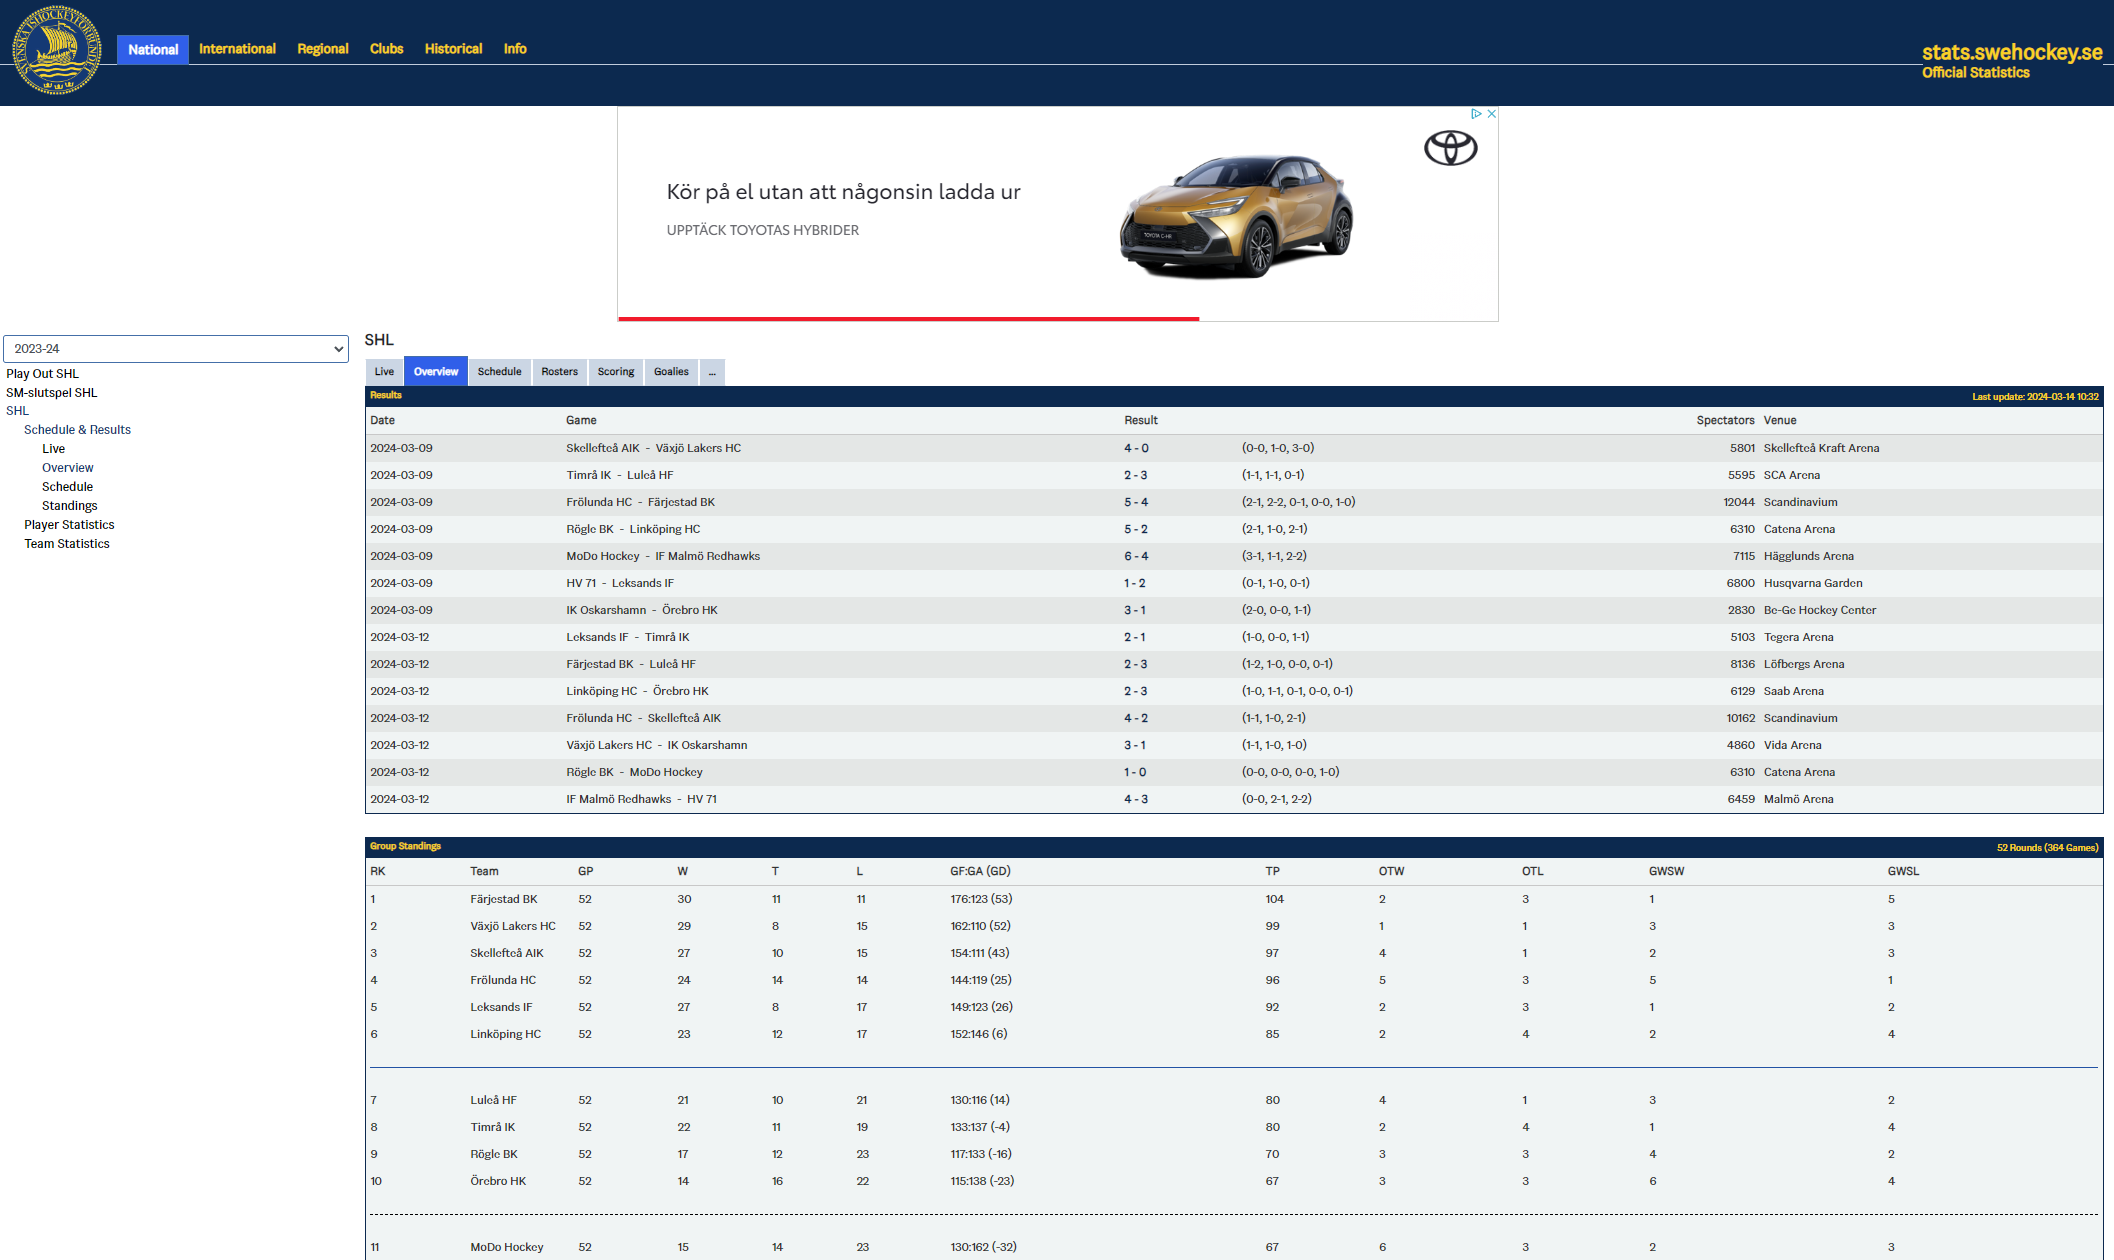This screenshot has height=1260, width=2114.
Task: Open the Goalies tab
Action: click(x=671, y=372)
